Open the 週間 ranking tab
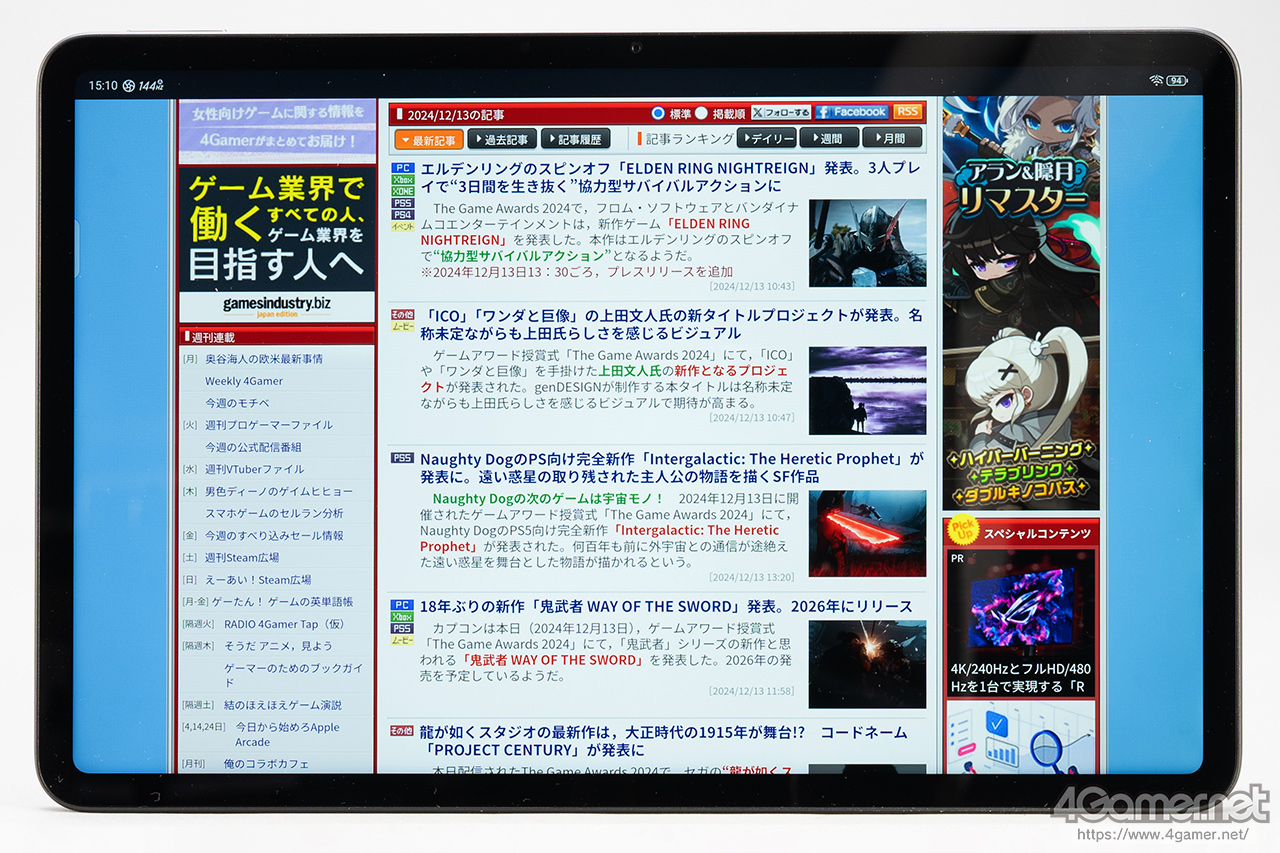 pyautogui.click(x=829, y=139)
